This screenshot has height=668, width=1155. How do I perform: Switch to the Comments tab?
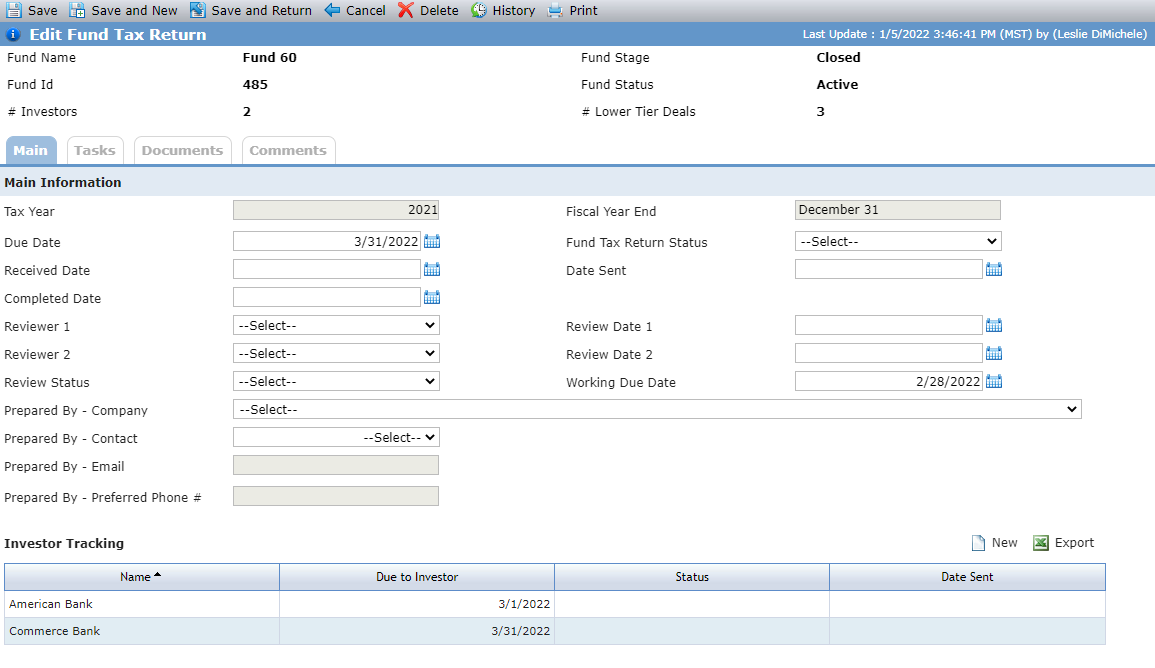tap(288, 150)
